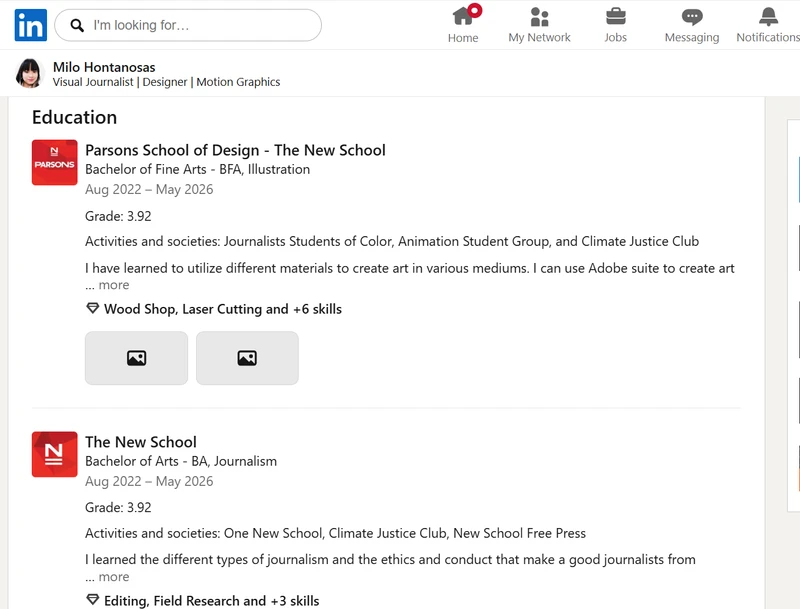Open Milo Hontanosas name link
Screen dimensions: 800x609
point(104,67)
